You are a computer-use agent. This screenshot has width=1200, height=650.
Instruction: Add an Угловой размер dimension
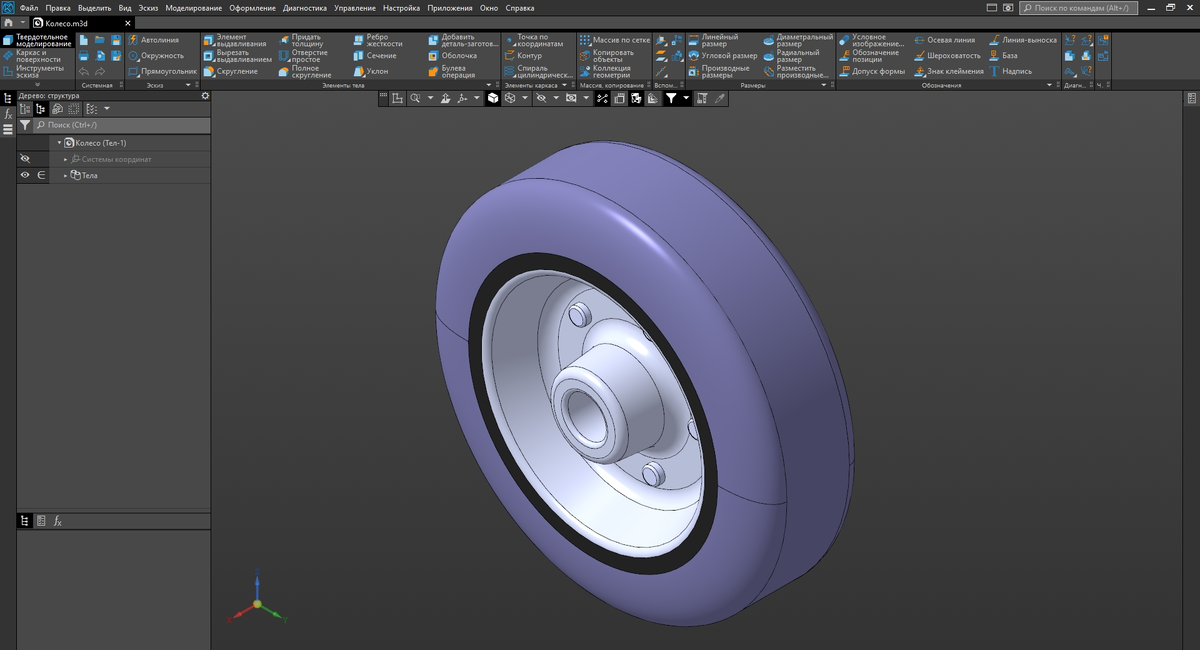[x=722, y=56]
